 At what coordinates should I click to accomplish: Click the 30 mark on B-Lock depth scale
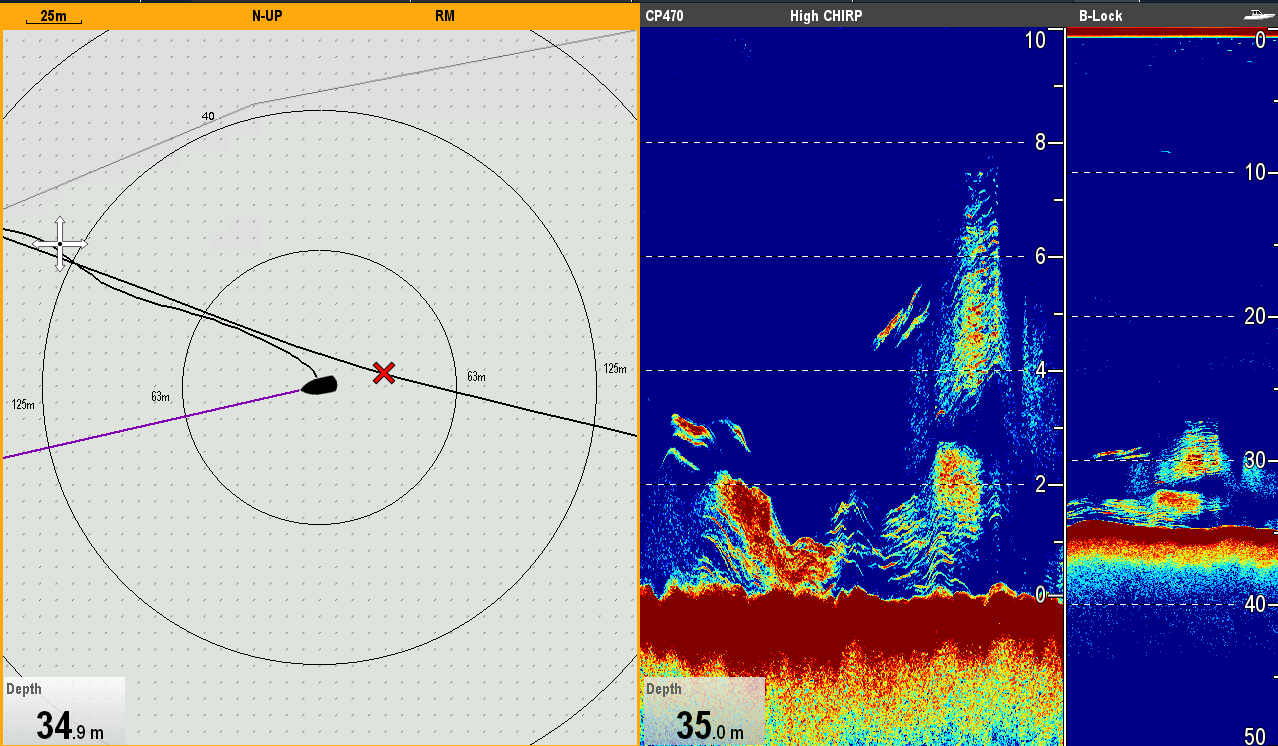[1253, 460]
